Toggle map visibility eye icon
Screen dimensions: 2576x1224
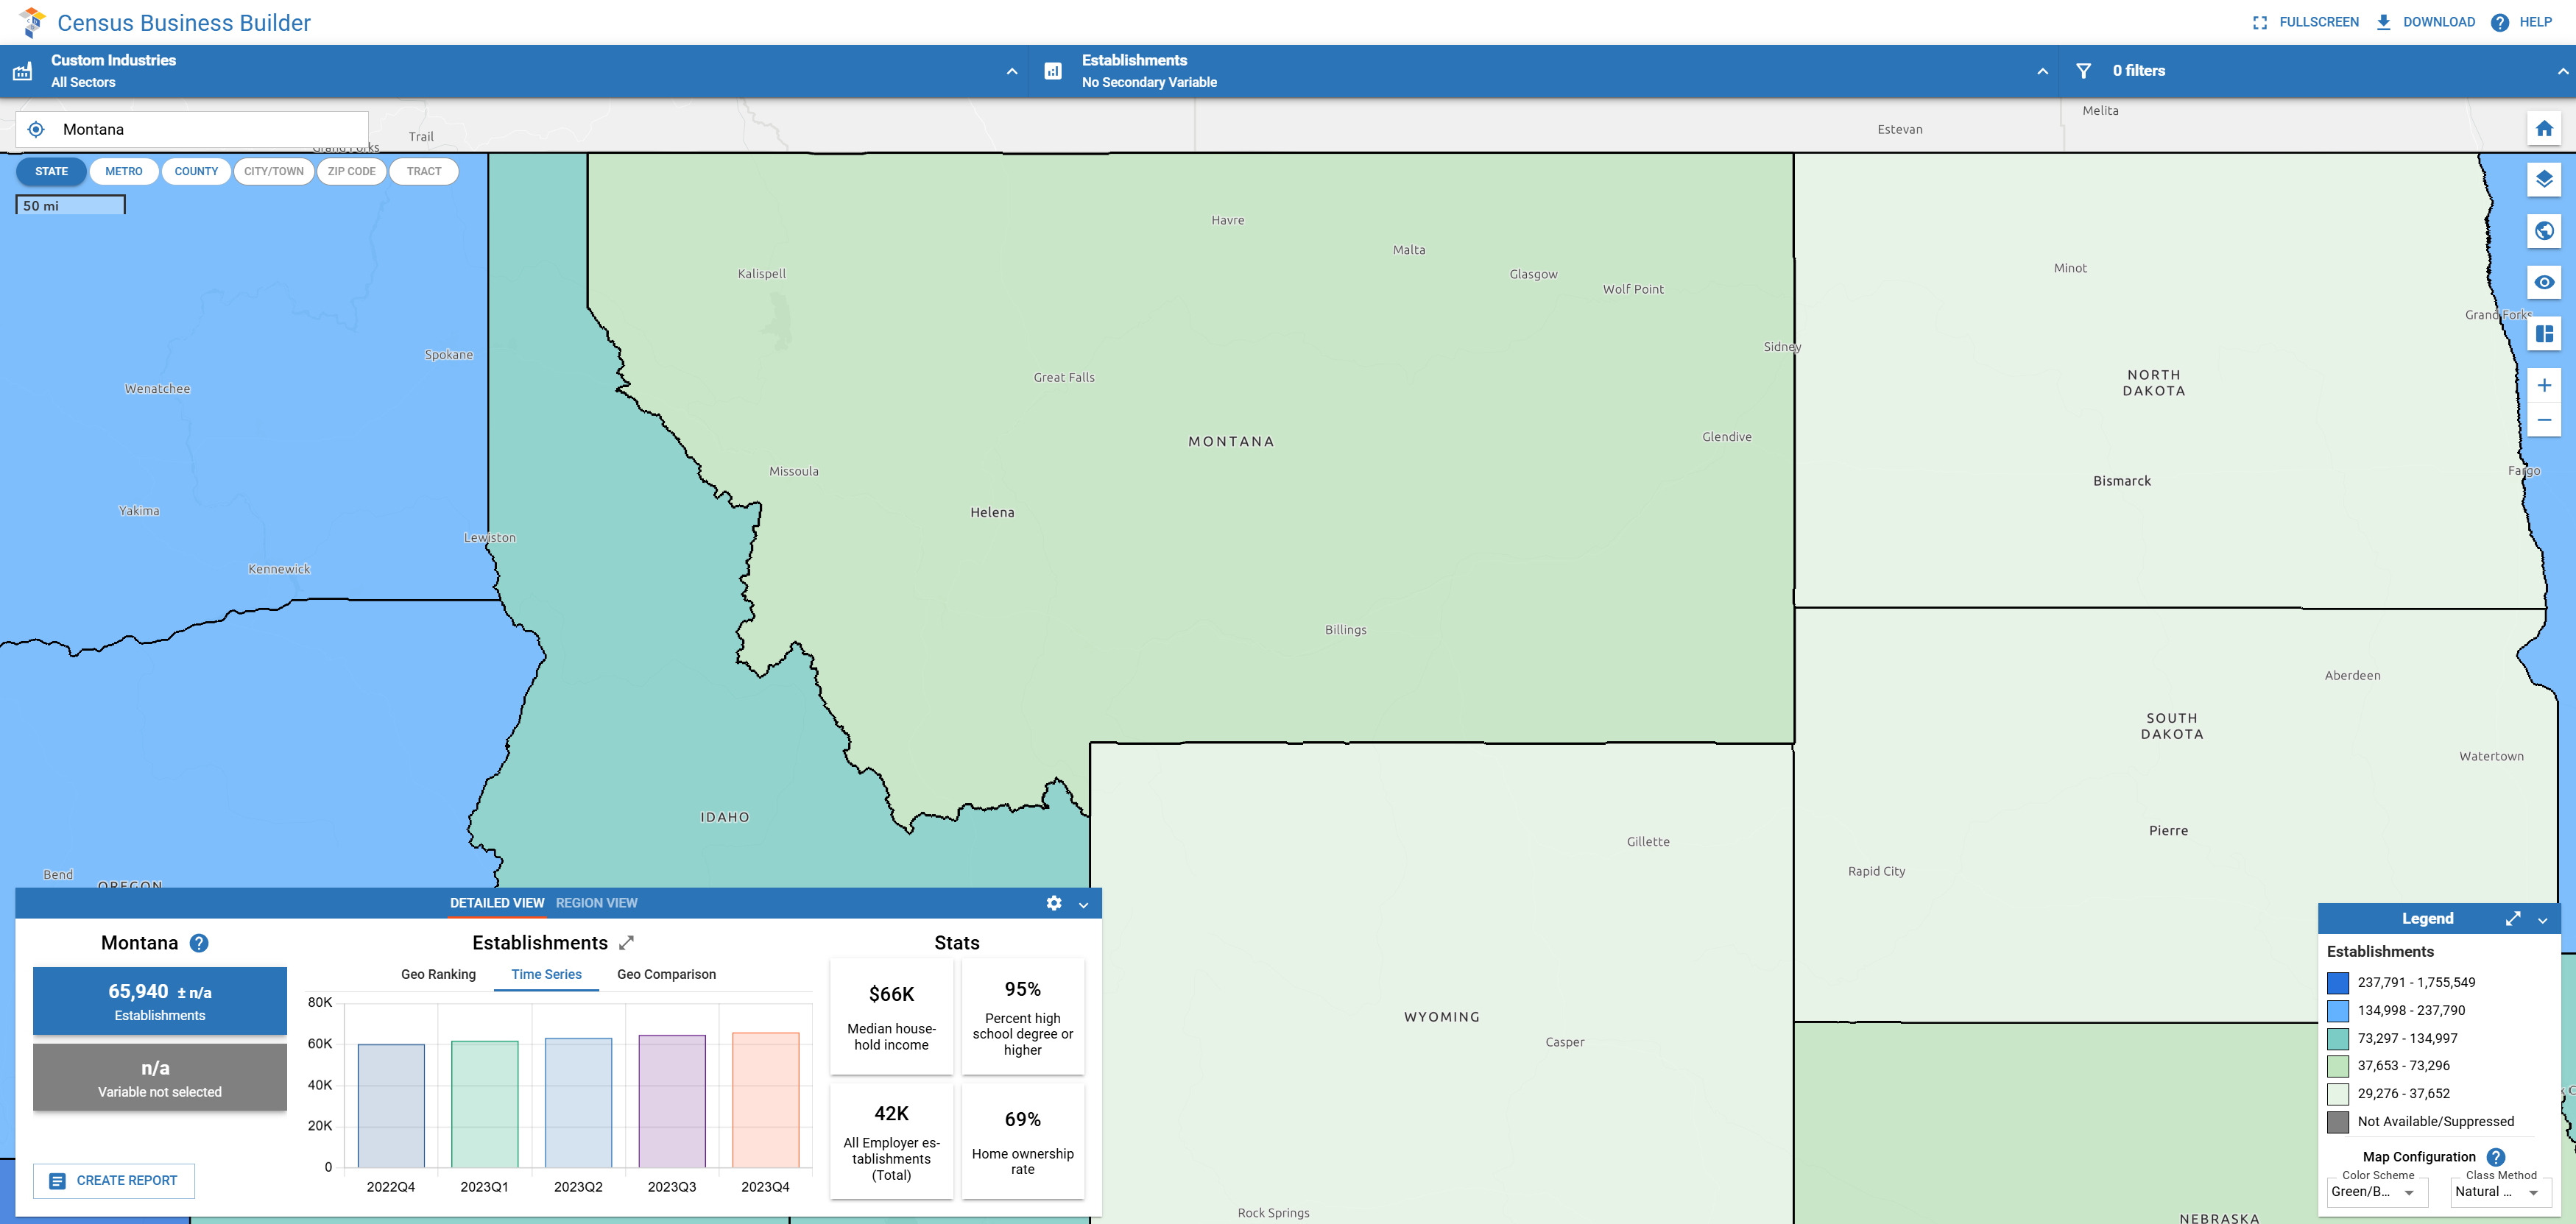pyautogui.click(x=2544, y=282)
